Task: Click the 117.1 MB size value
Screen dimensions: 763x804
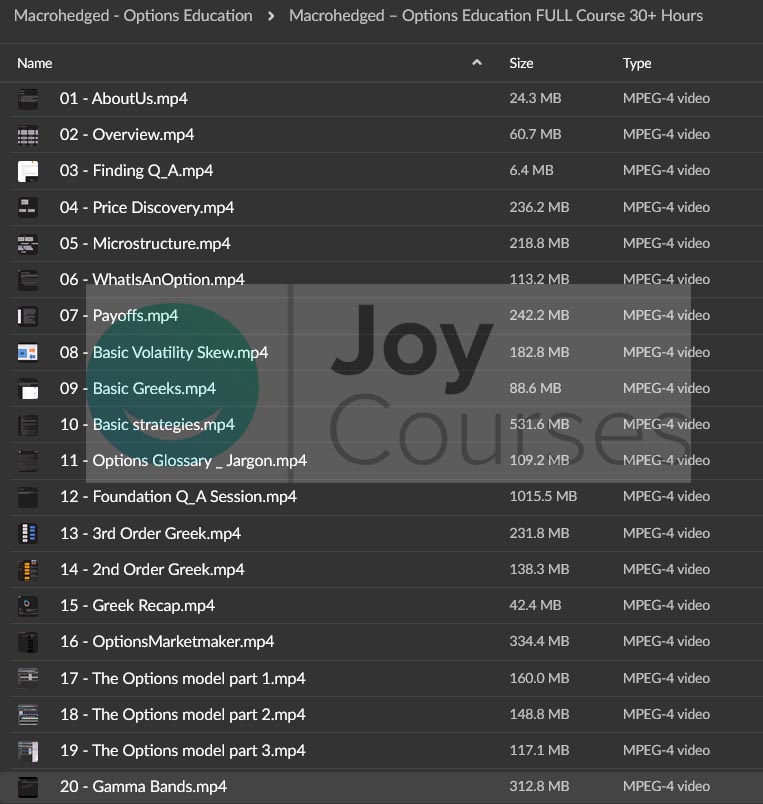Action: point(539,751)
